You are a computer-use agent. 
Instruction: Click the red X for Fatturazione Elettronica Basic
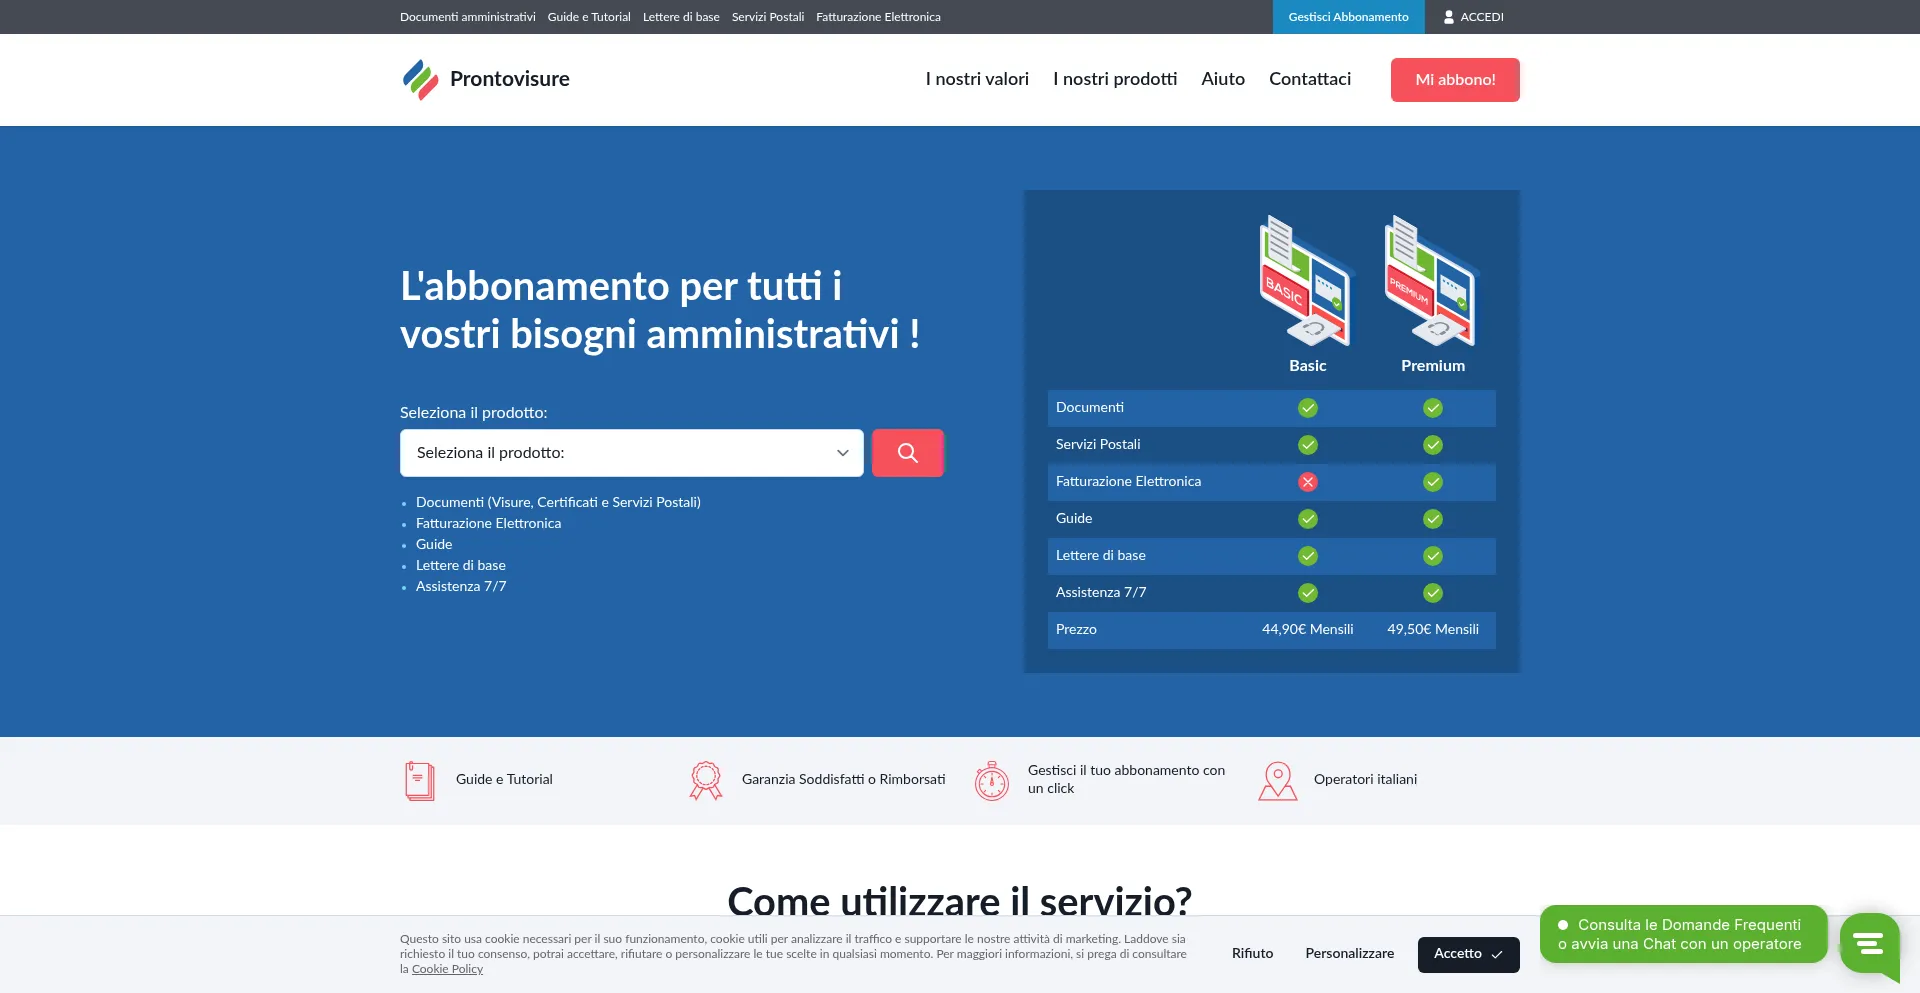[1307, 482]
